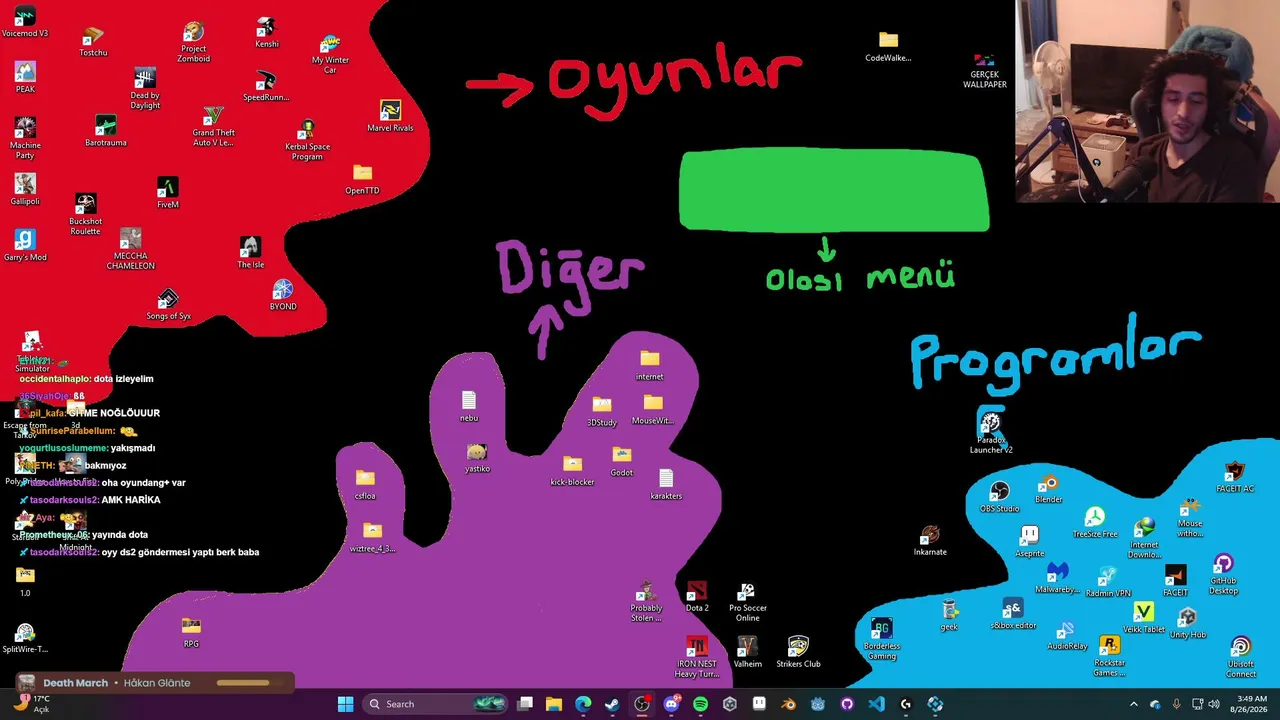Open the nebu document file
This screenshot has width=1280, height=720.
click(468, 407)
